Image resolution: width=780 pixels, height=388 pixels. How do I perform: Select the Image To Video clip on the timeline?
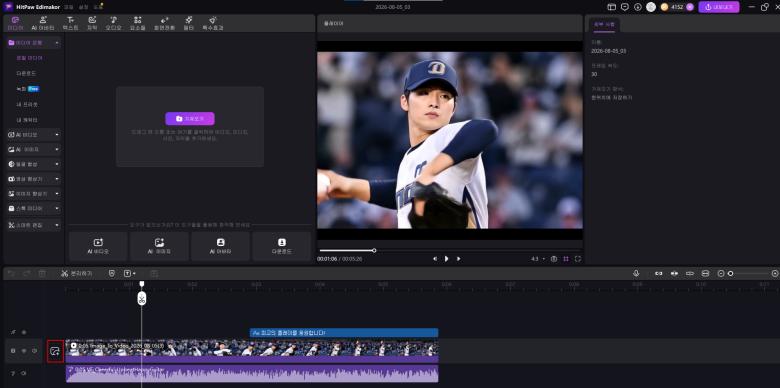click(252, 351)
